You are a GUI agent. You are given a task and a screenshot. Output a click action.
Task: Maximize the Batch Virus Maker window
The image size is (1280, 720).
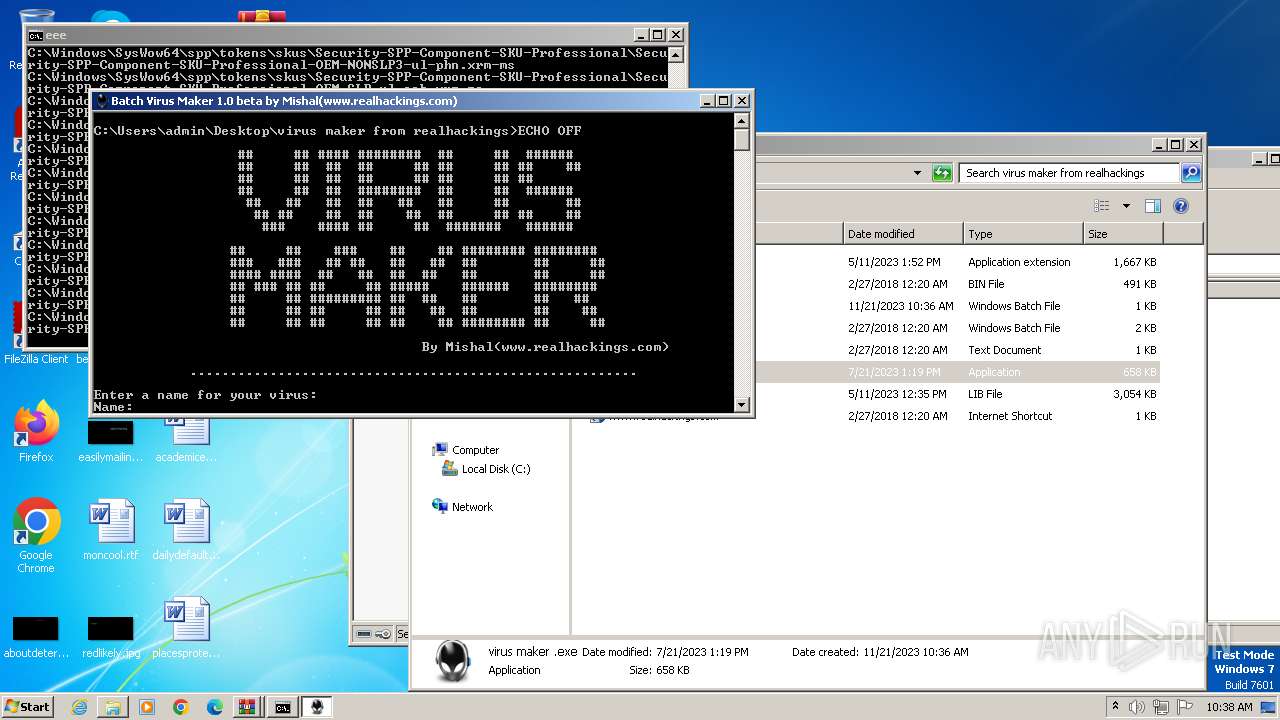click(725, 100)
